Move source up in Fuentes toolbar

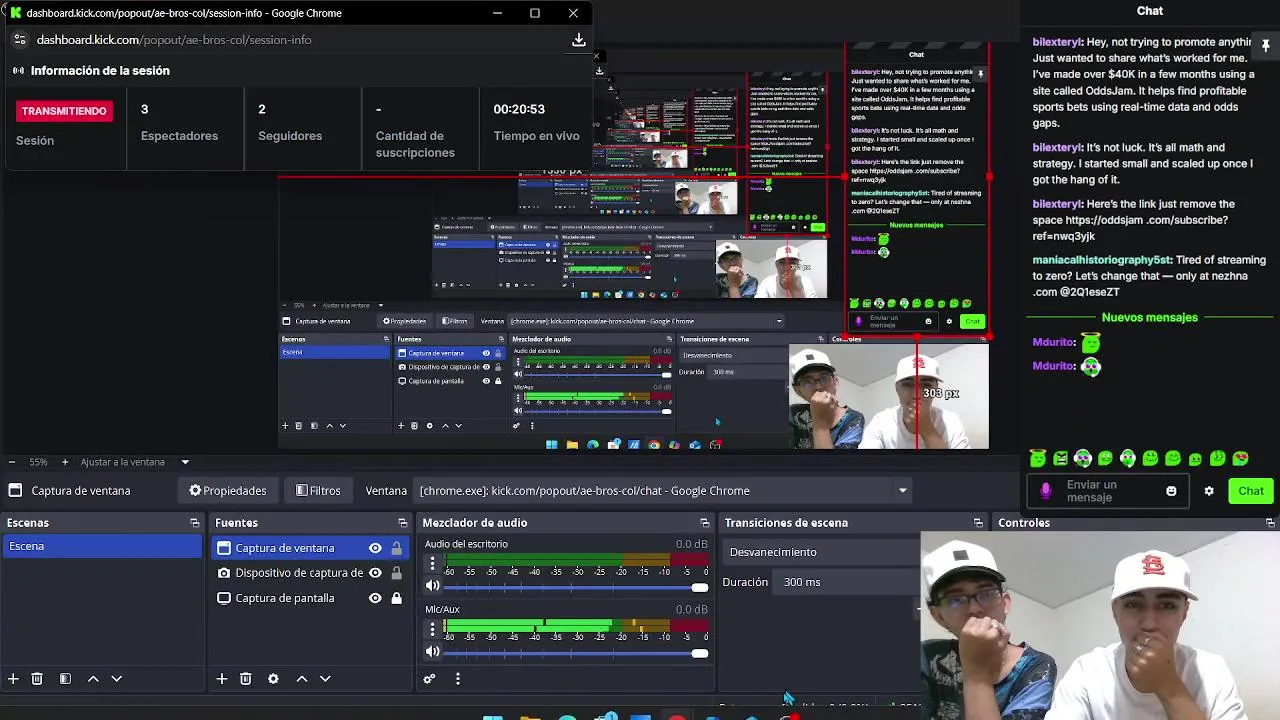tap(302, 679)
